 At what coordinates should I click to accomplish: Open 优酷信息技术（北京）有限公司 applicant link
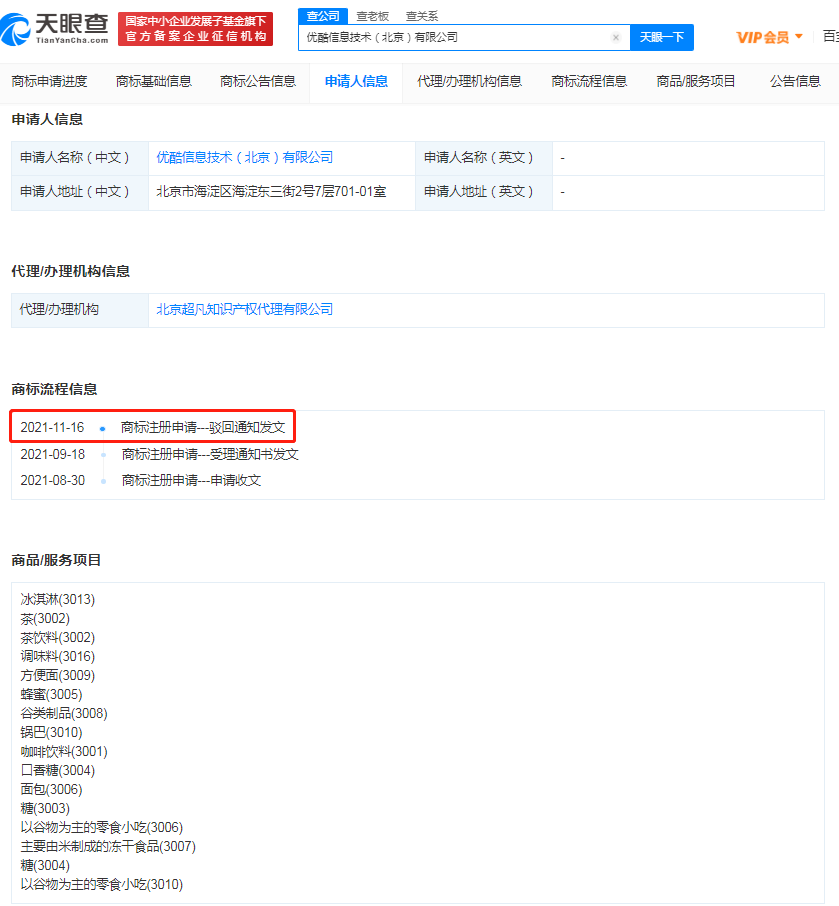tap(244, 158)
